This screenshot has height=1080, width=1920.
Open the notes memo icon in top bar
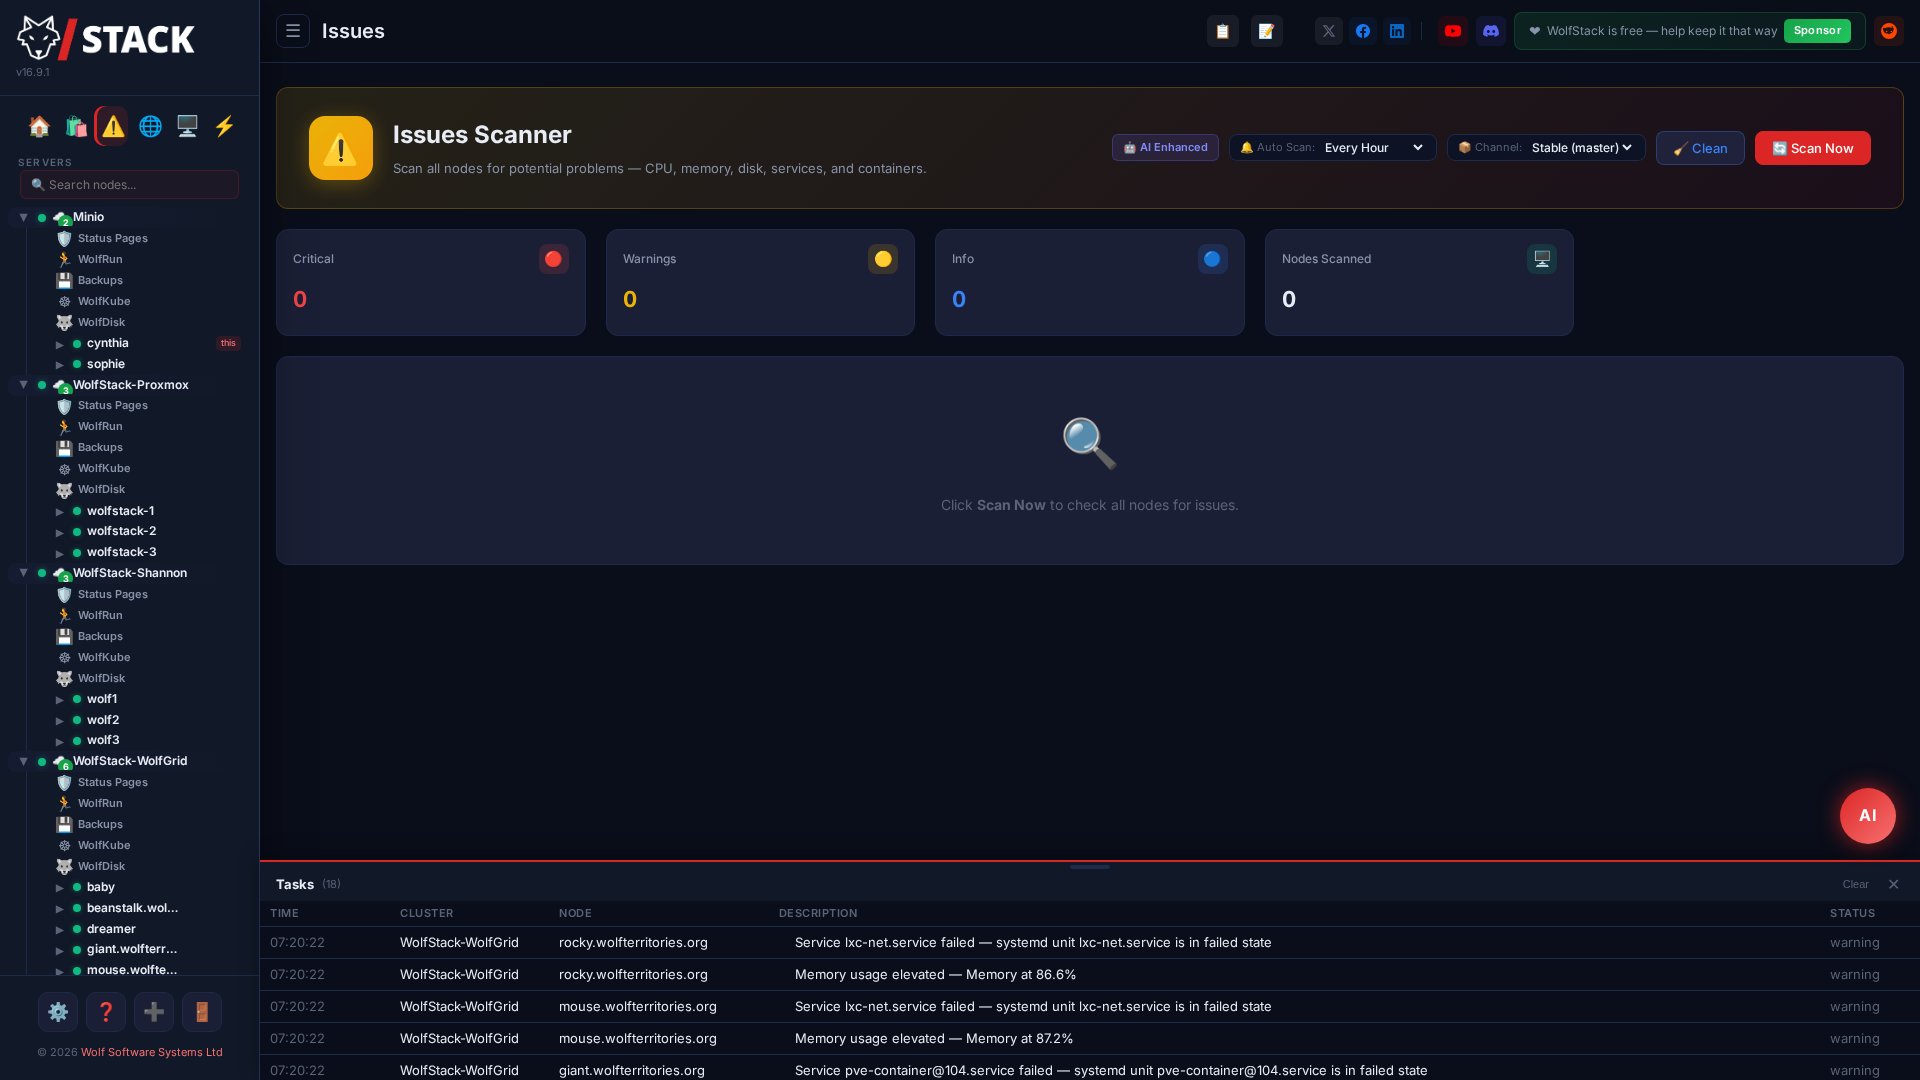coord(1266,31)
